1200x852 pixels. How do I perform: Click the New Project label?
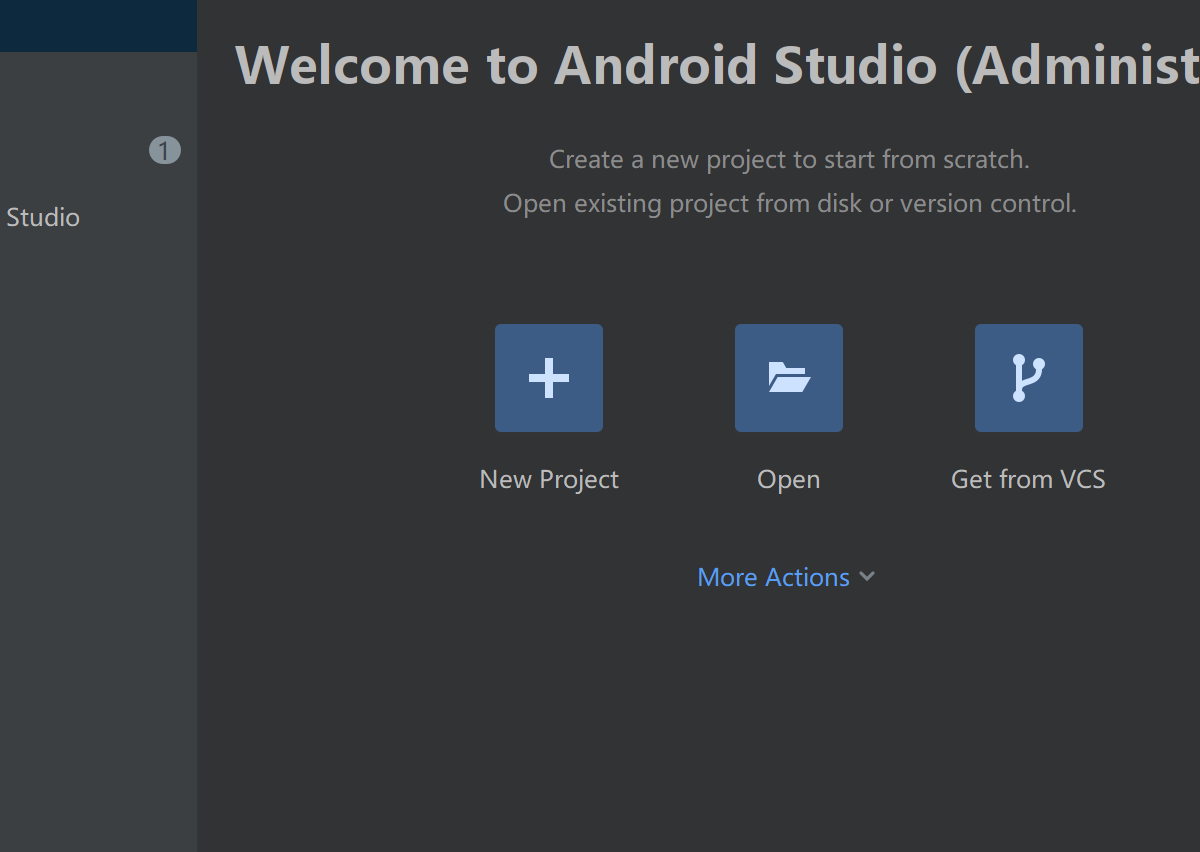pos(549,480)
